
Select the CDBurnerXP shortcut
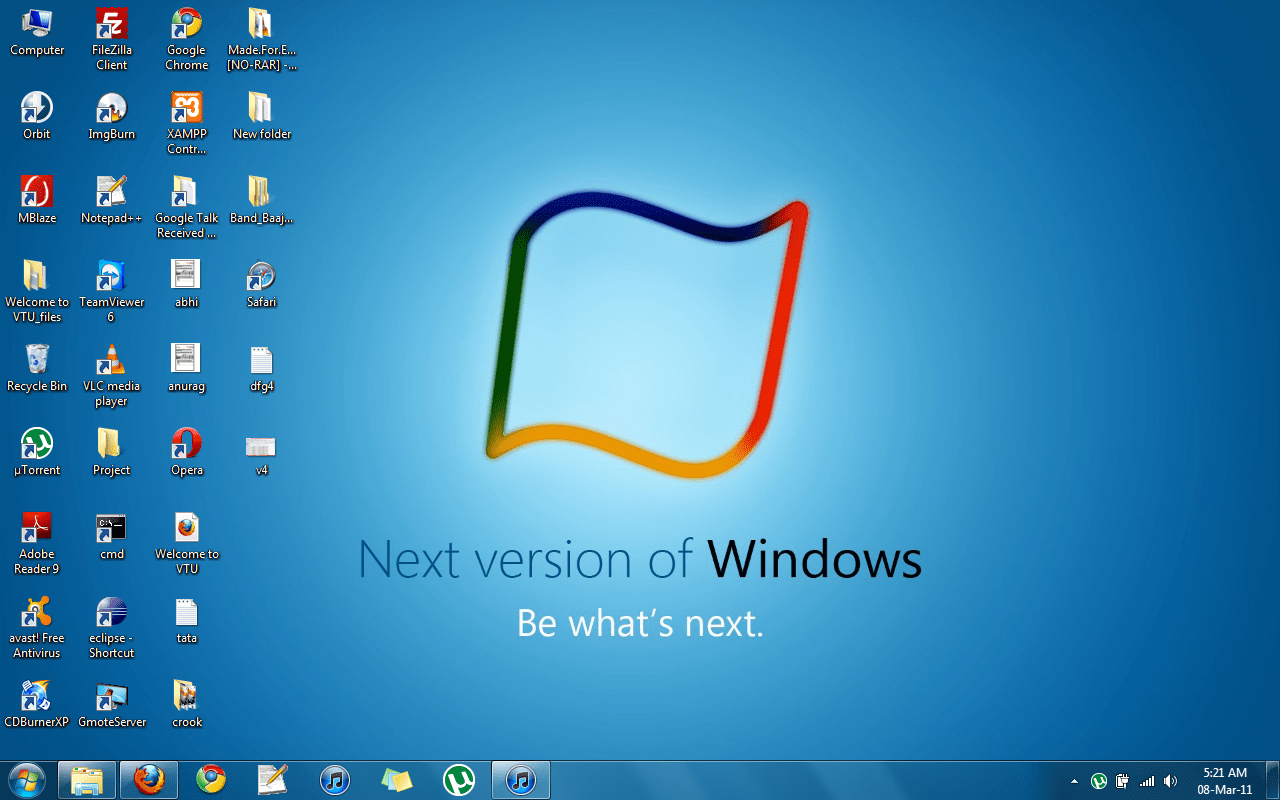[37, 704]
